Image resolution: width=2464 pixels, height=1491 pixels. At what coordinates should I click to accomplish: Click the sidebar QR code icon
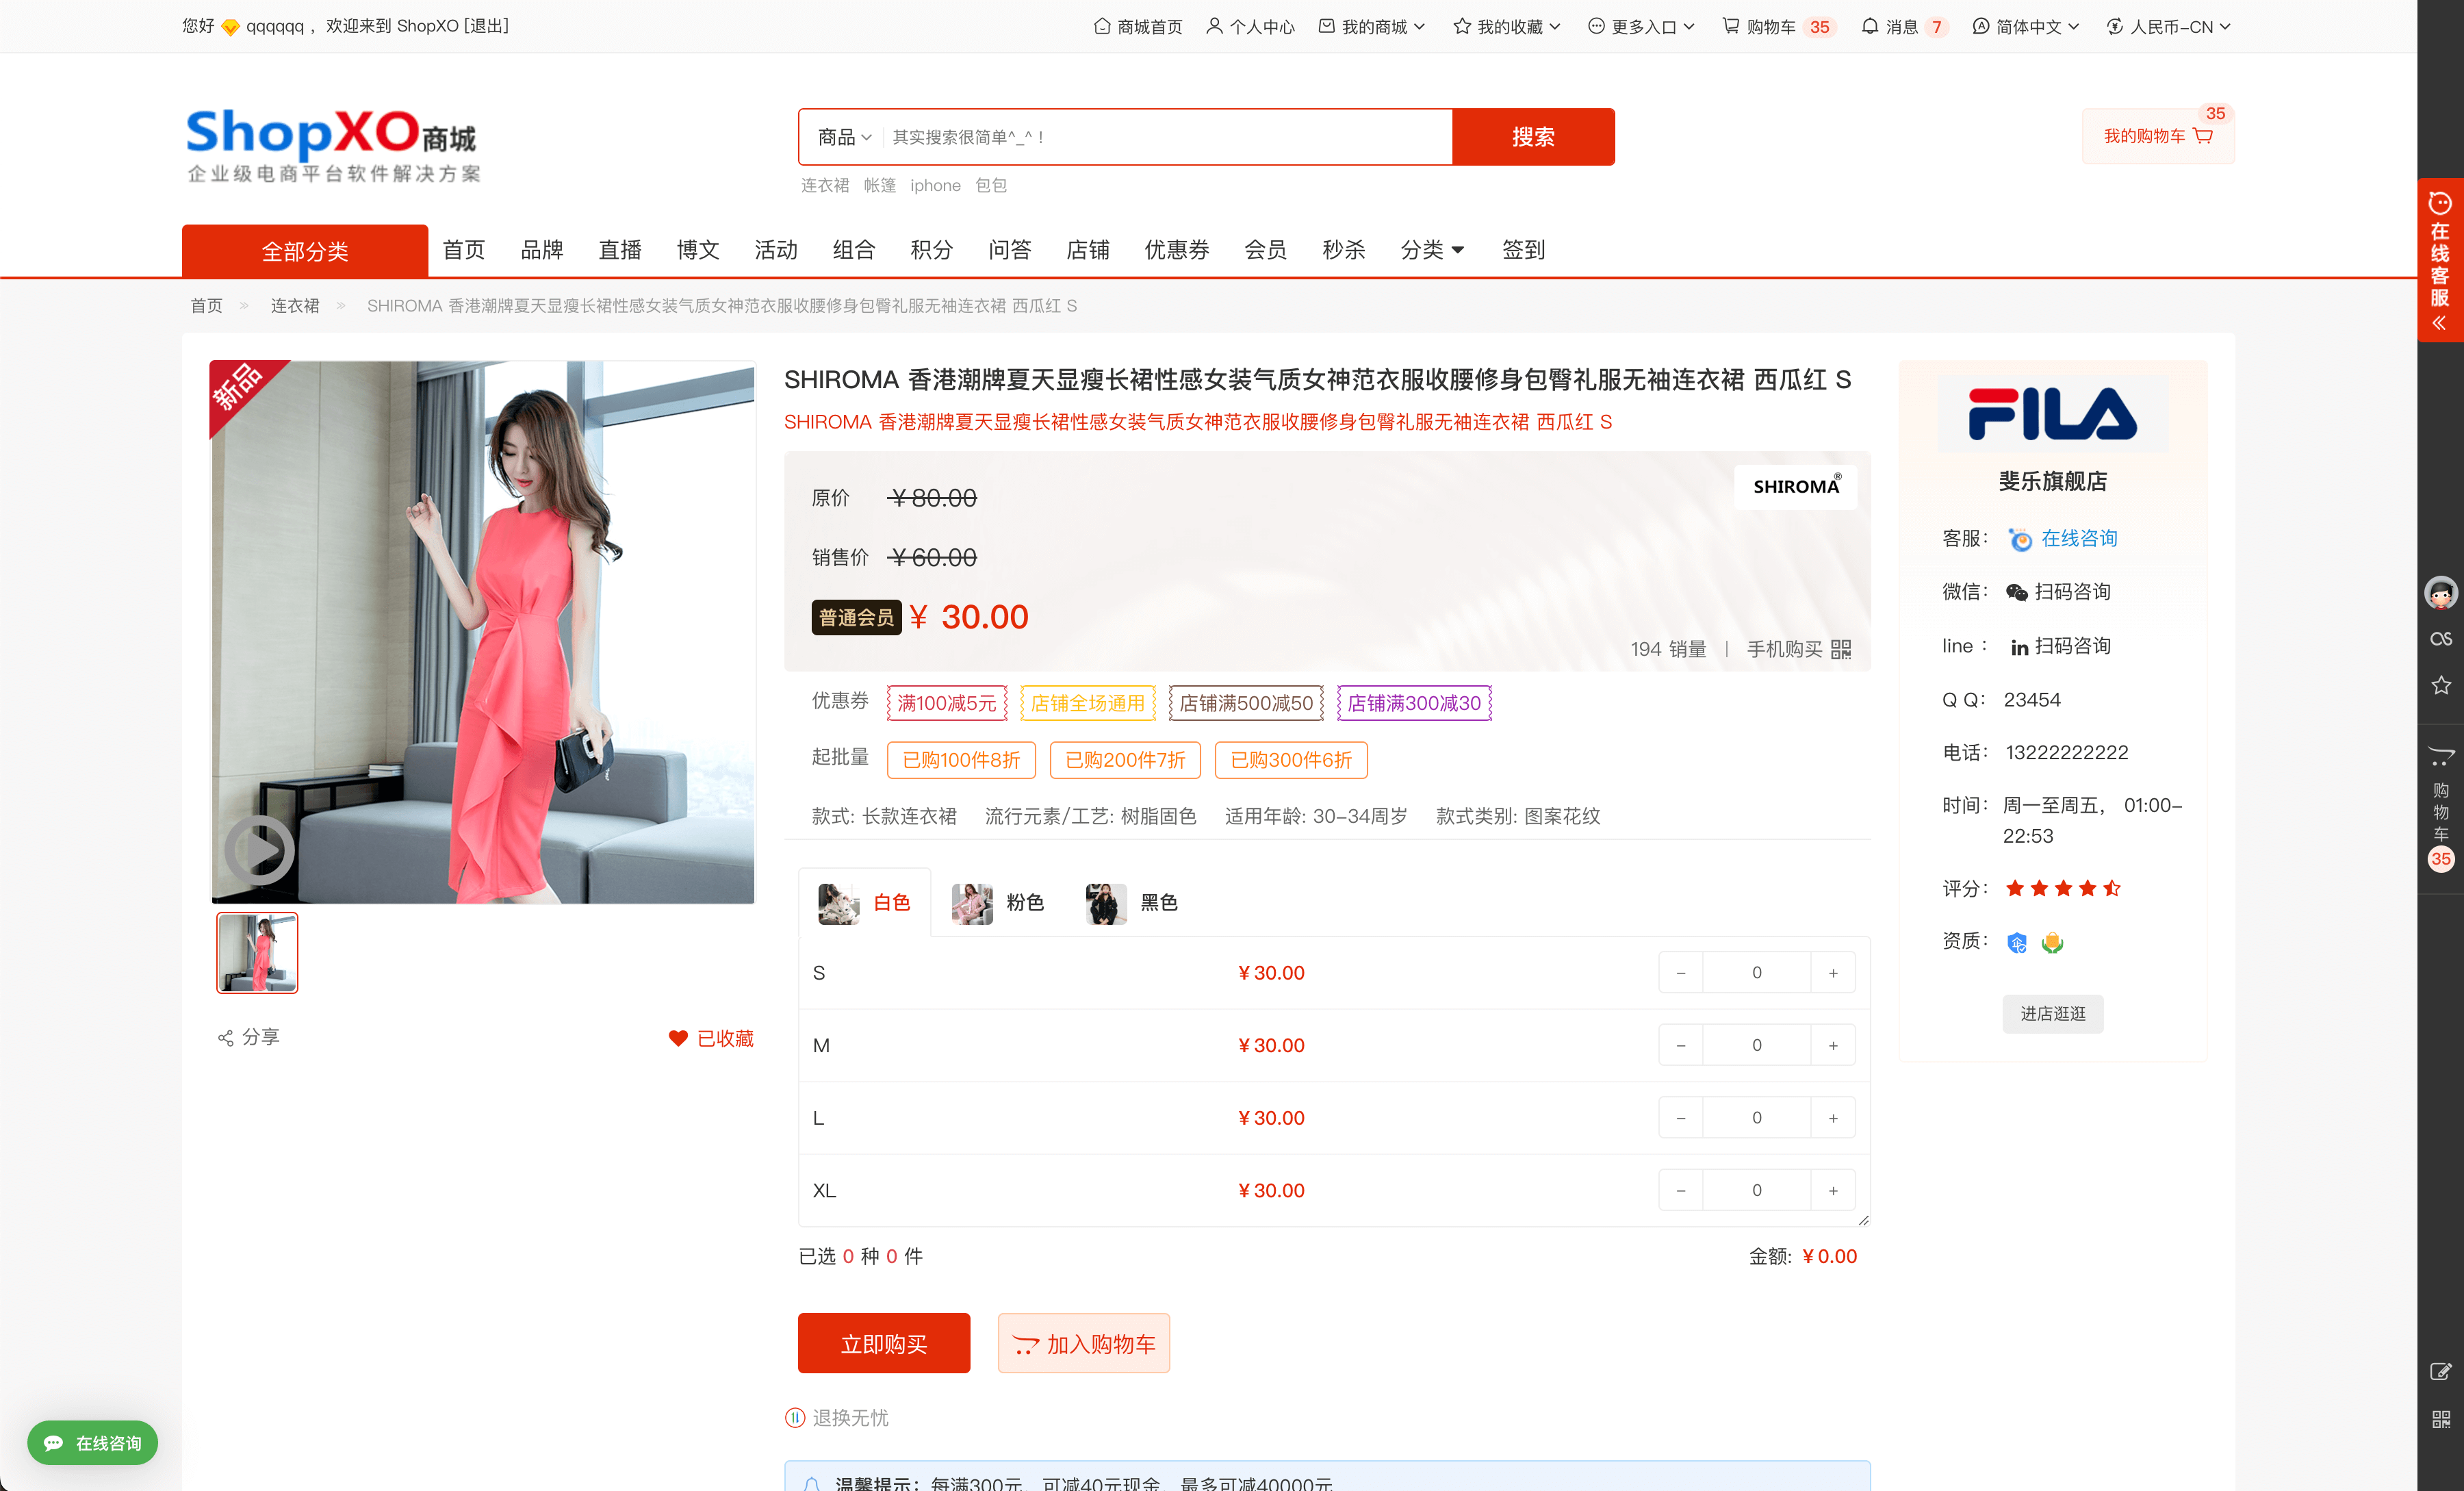tap(2441, 1419)
